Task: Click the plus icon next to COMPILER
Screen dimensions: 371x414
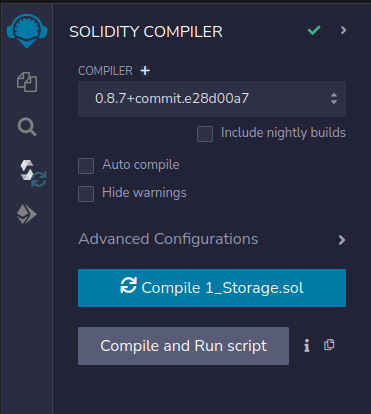Action: (145, 71)
